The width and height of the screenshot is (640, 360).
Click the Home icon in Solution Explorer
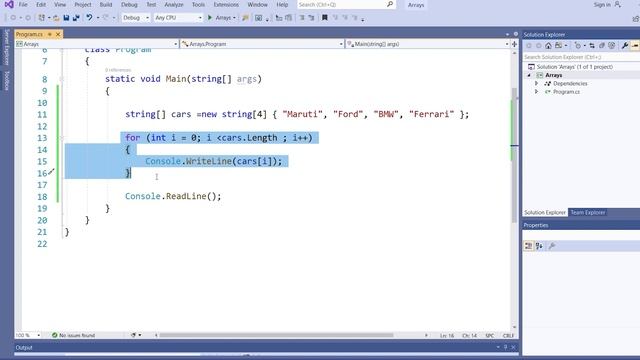(x=548, y=46)
